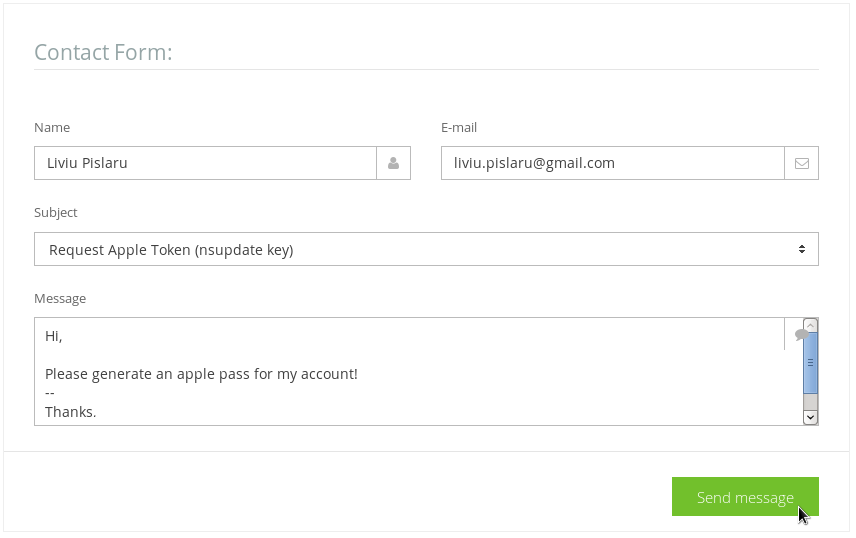Click the speech bubble icon in Message box
This screenshot has height=538, width=856.
point(800,335)
